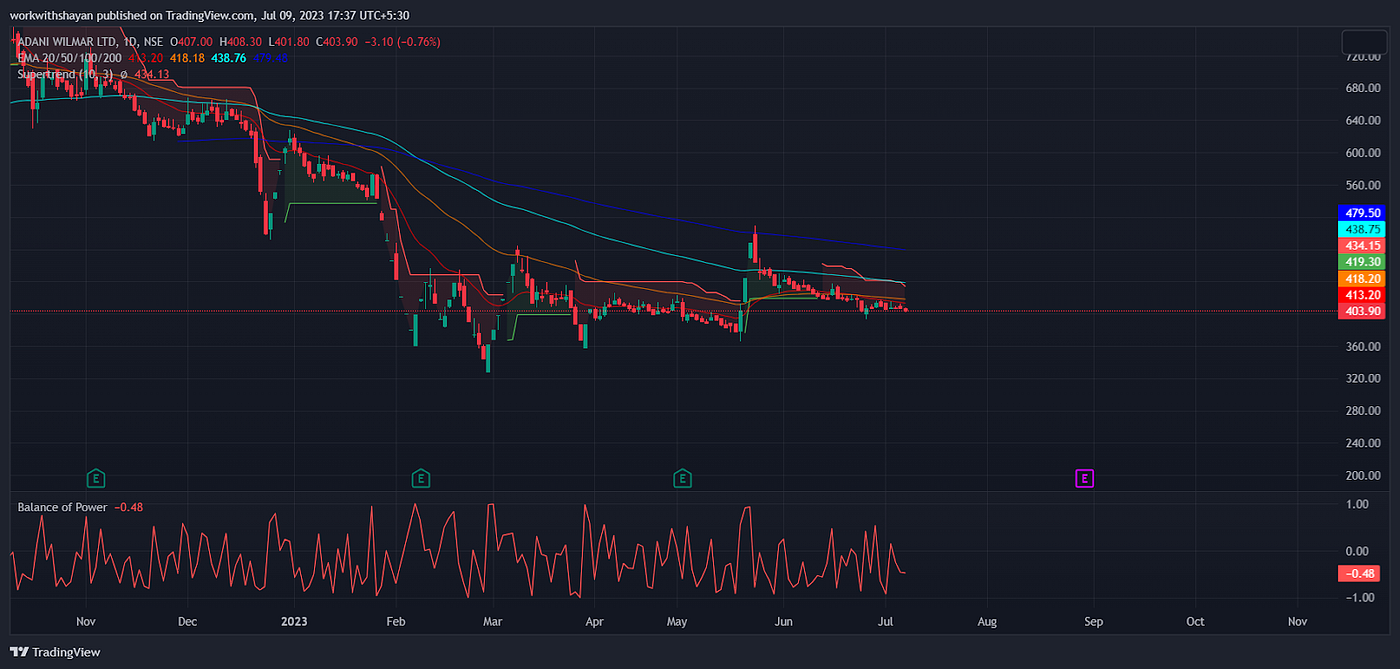Click the 360.00 price axis tick
Viewport: 1400px width, 669px height.
coord(1363,346)
